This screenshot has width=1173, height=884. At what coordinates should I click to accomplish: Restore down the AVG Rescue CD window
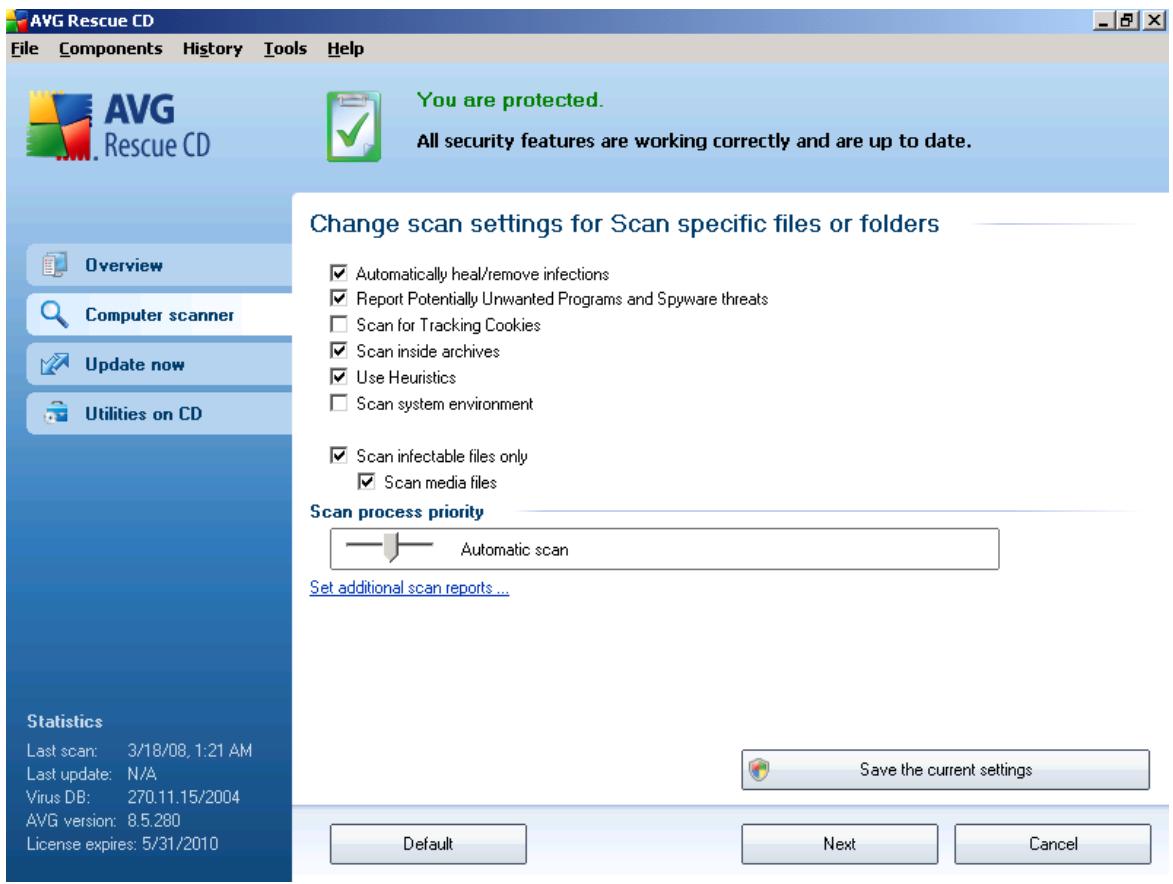click(x=1127, y=21)
